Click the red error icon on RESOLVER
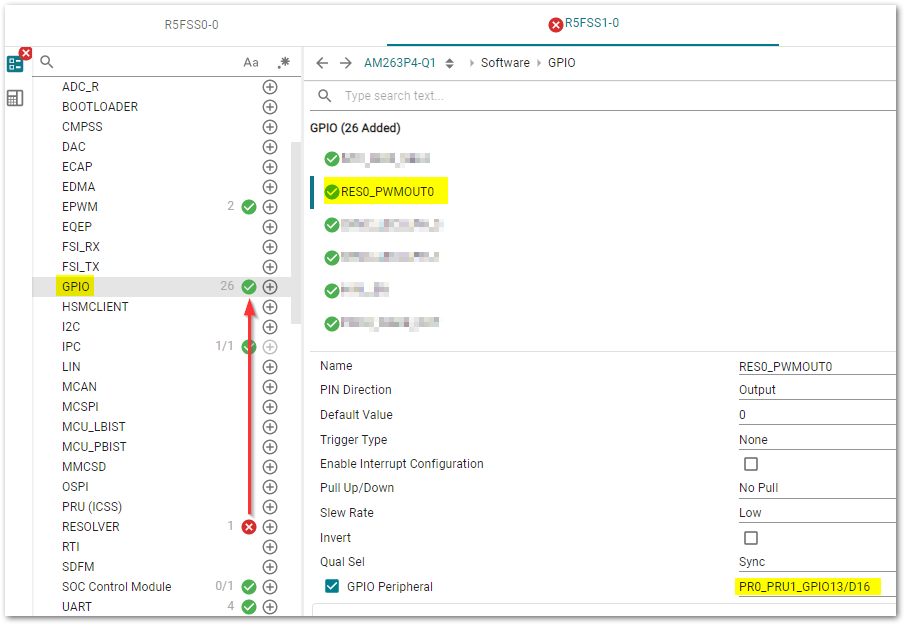The width and height of the screenshot is (905, 625). coord(249,527)
